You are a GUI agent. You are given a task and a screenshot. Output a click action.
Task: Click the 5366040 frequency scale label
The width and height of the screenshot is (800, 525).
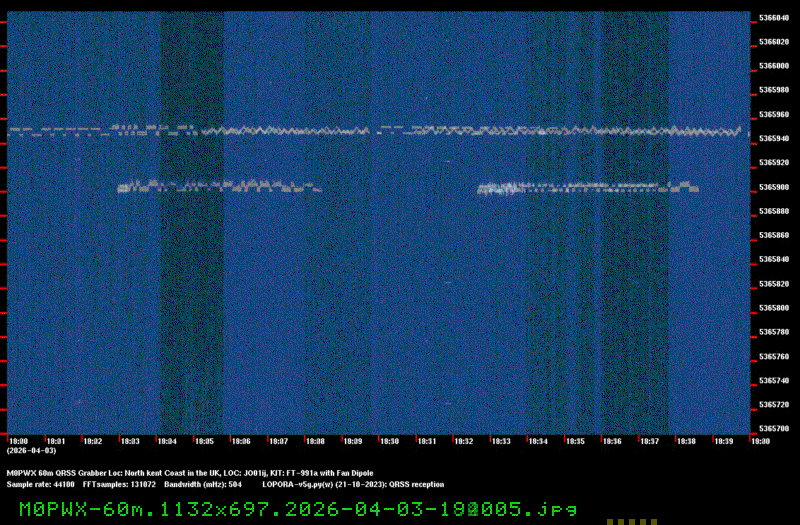click(774, 18)
